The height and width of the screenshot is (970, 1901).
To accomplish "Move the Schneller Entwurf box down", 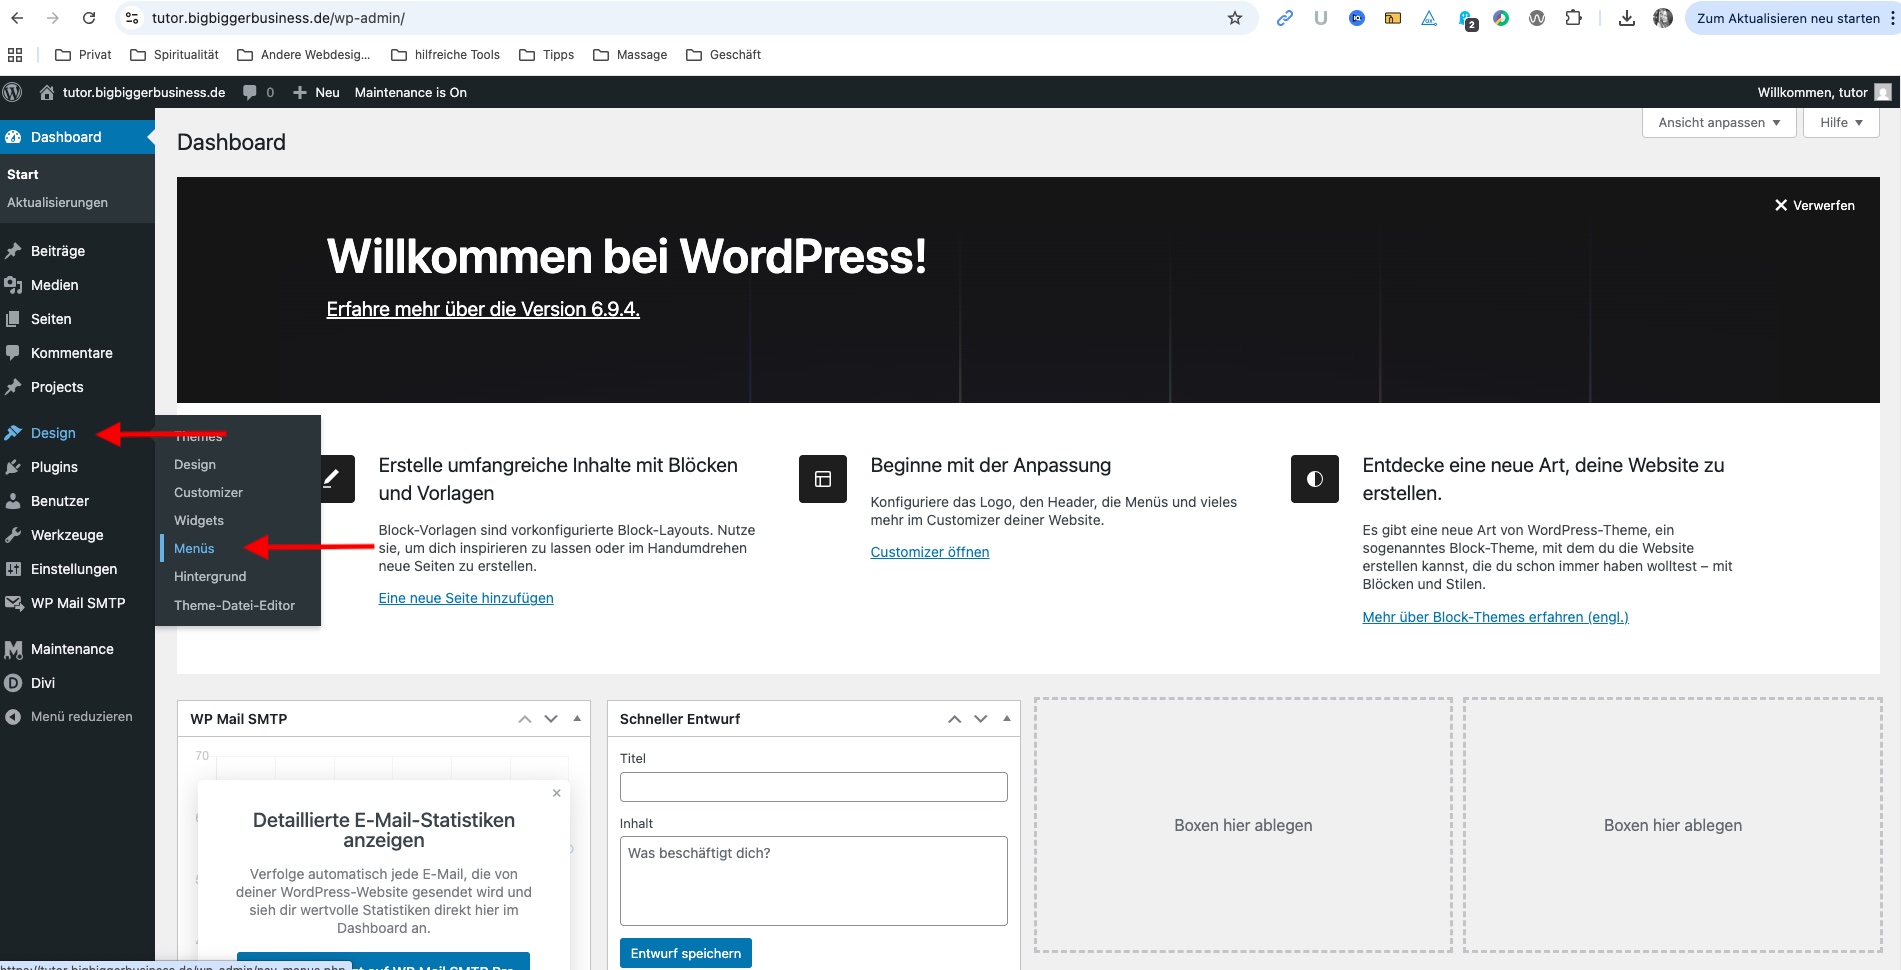I will 981,719.
